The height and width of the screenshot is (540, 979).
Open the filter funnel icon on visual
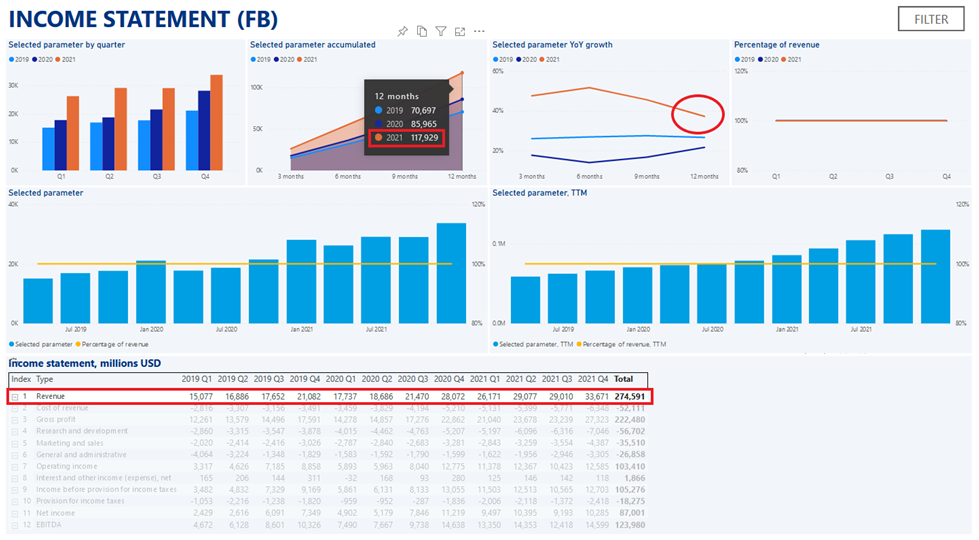click(441, 32)
